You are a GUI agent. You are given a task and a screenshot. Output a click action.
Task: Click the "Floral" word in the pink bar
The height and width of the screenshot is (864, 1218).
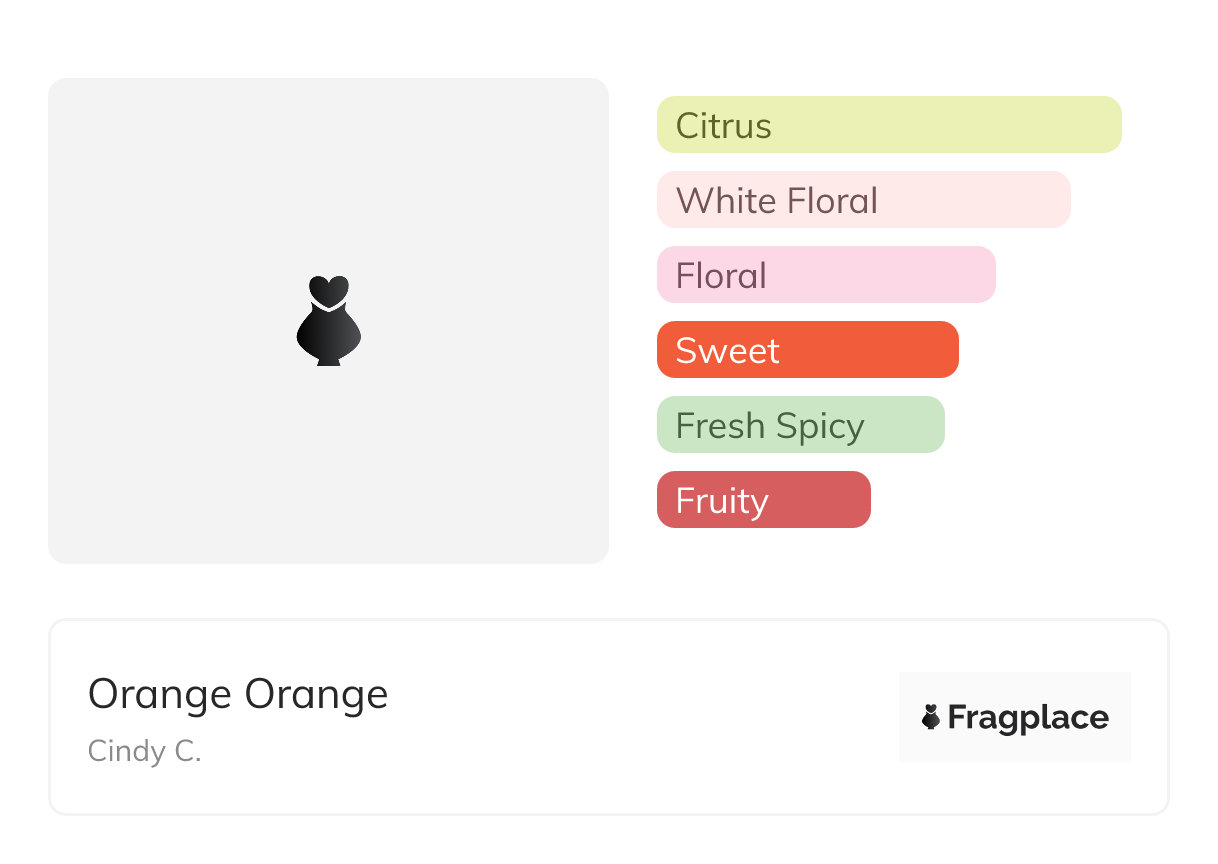click(721, 276)
